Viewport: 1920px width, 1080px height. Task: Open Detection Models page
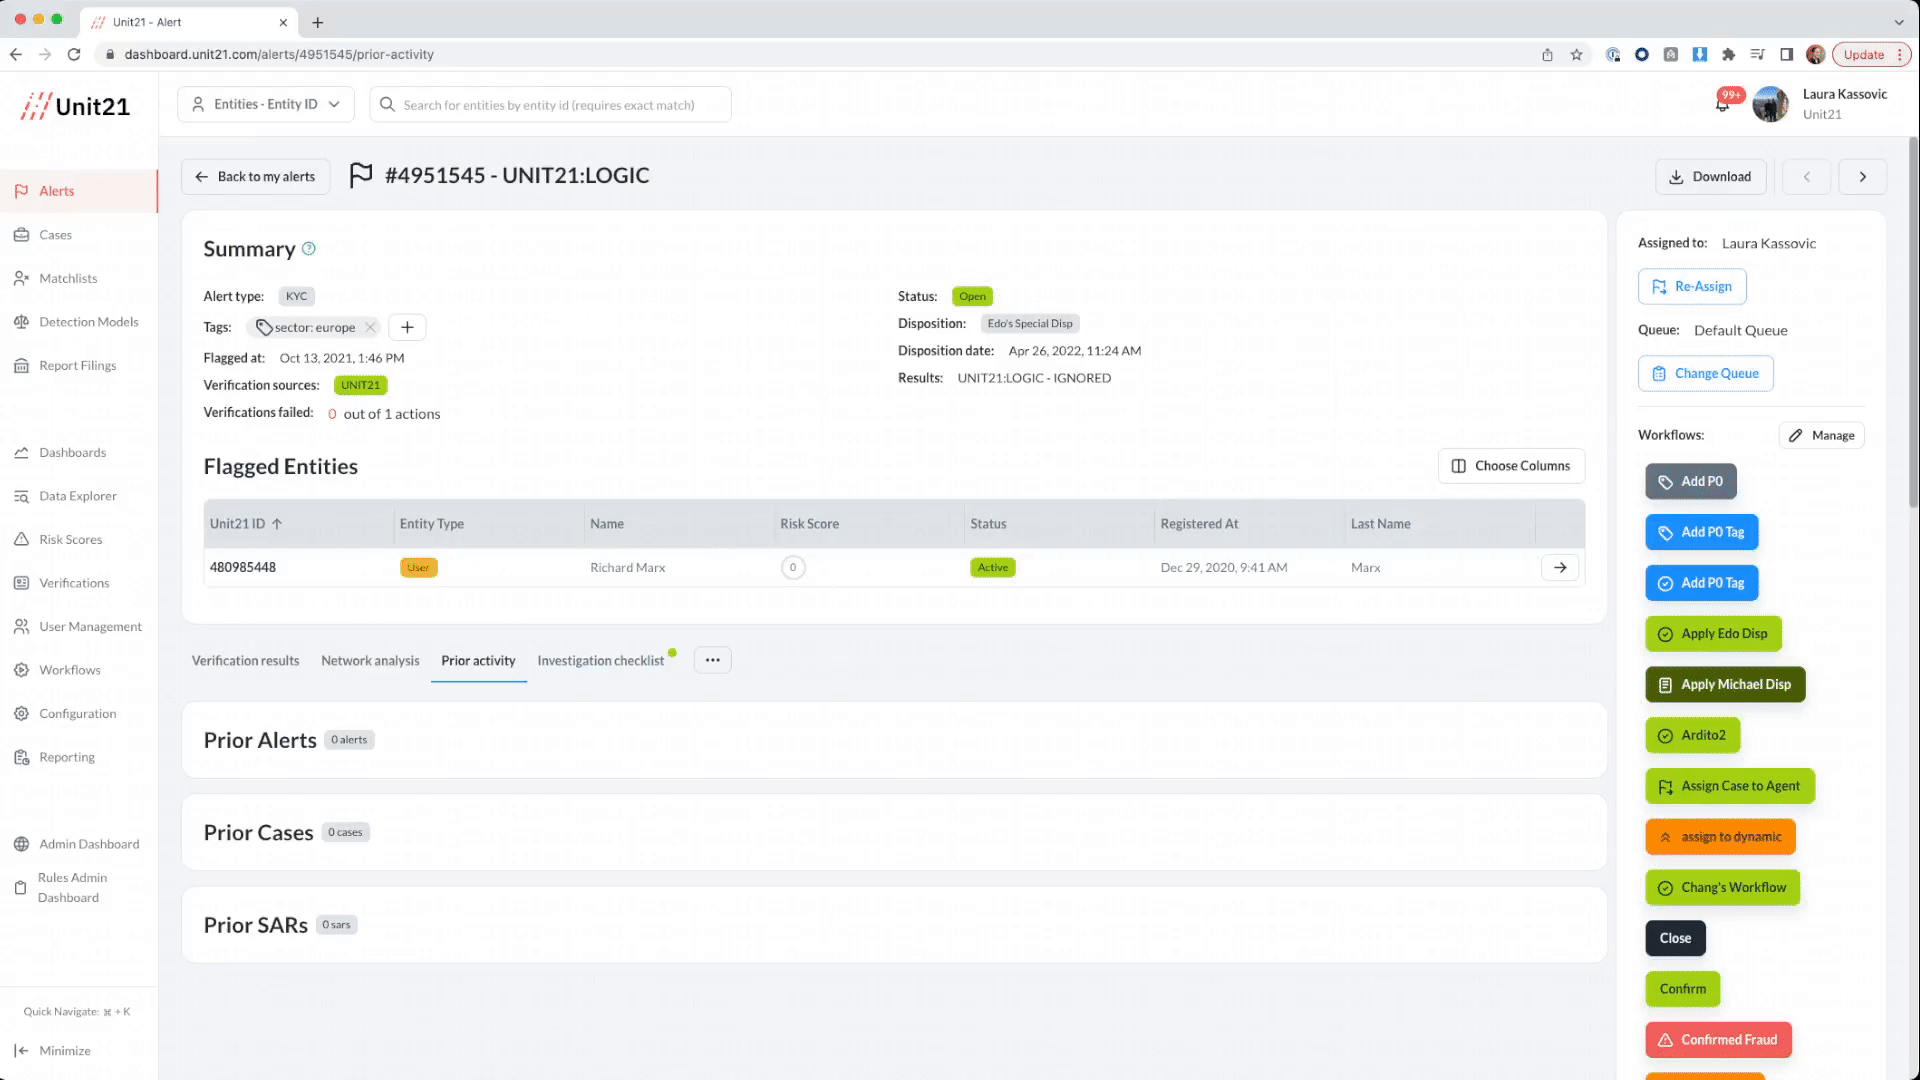[88, 322]
